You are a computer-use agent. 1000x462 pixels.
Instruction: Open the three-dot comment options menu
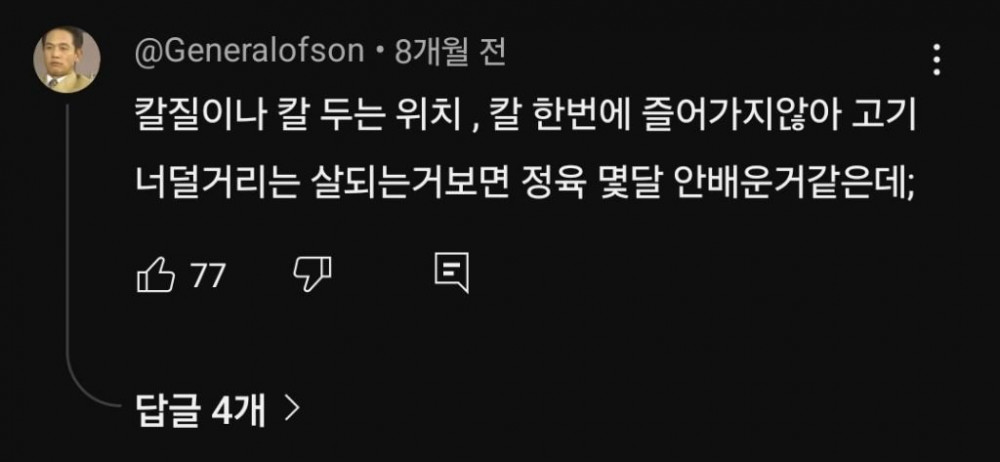tap(936, 60)
